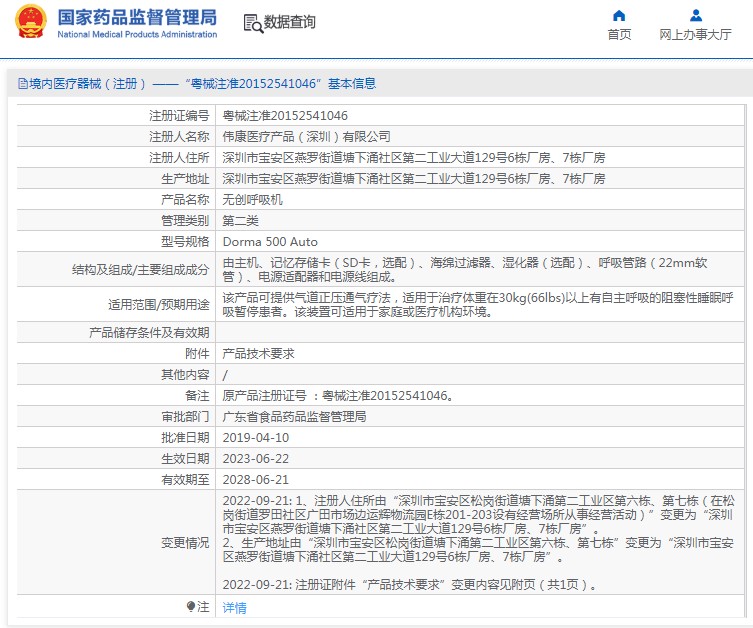The image size is (753, 628).
Task: Click the 产品技术要求 attachment value
Action: [258, 354]
